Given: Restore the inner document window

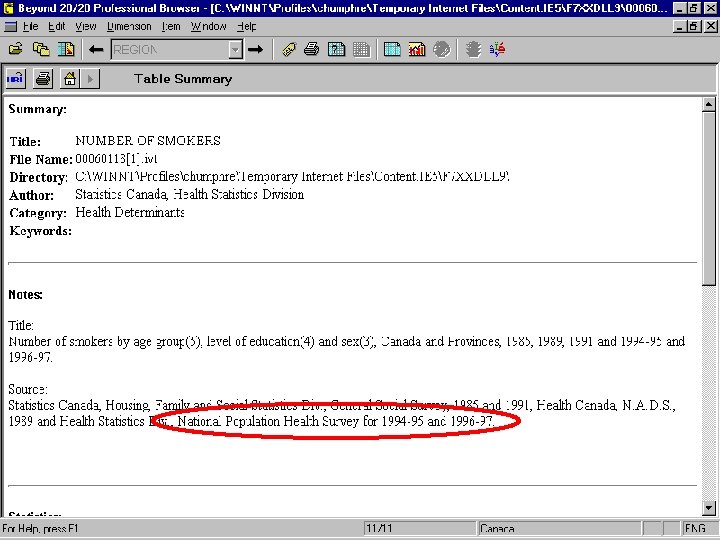Looking at the screenshot, I should (694, 27).
